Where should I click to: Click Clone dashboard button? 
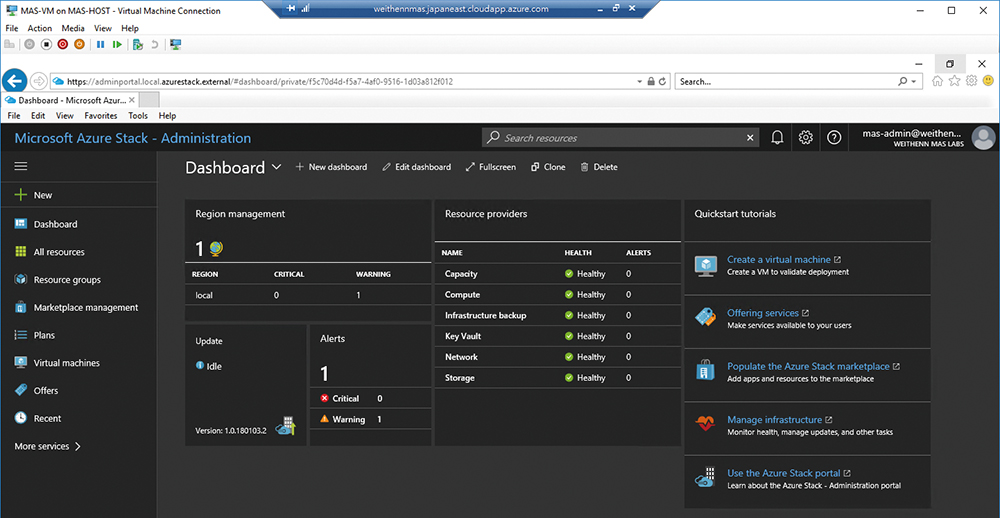tap(548, 167)
